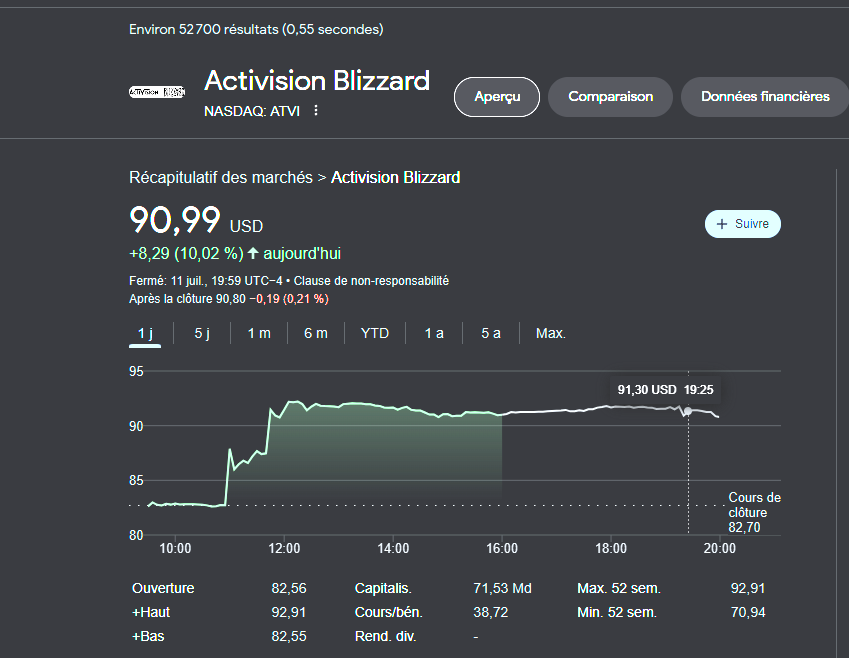849x658 pixels.
Task: Select the 1 j time range
Action: (145, 334)
